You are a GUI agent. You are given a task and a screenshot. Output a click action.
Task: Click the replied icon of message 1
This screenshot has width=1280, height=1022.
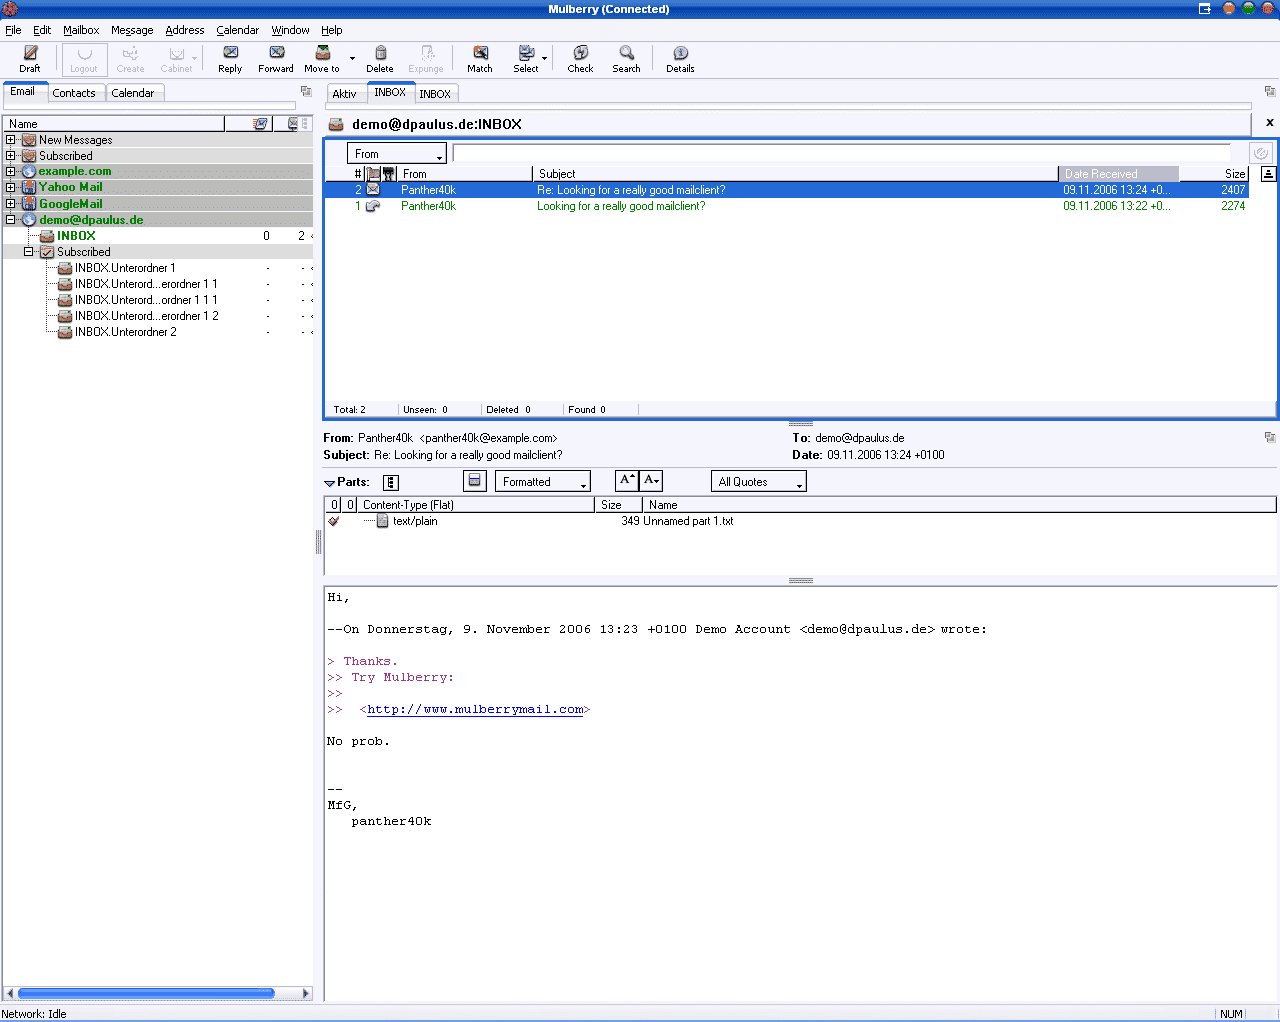tap(373, 206)
